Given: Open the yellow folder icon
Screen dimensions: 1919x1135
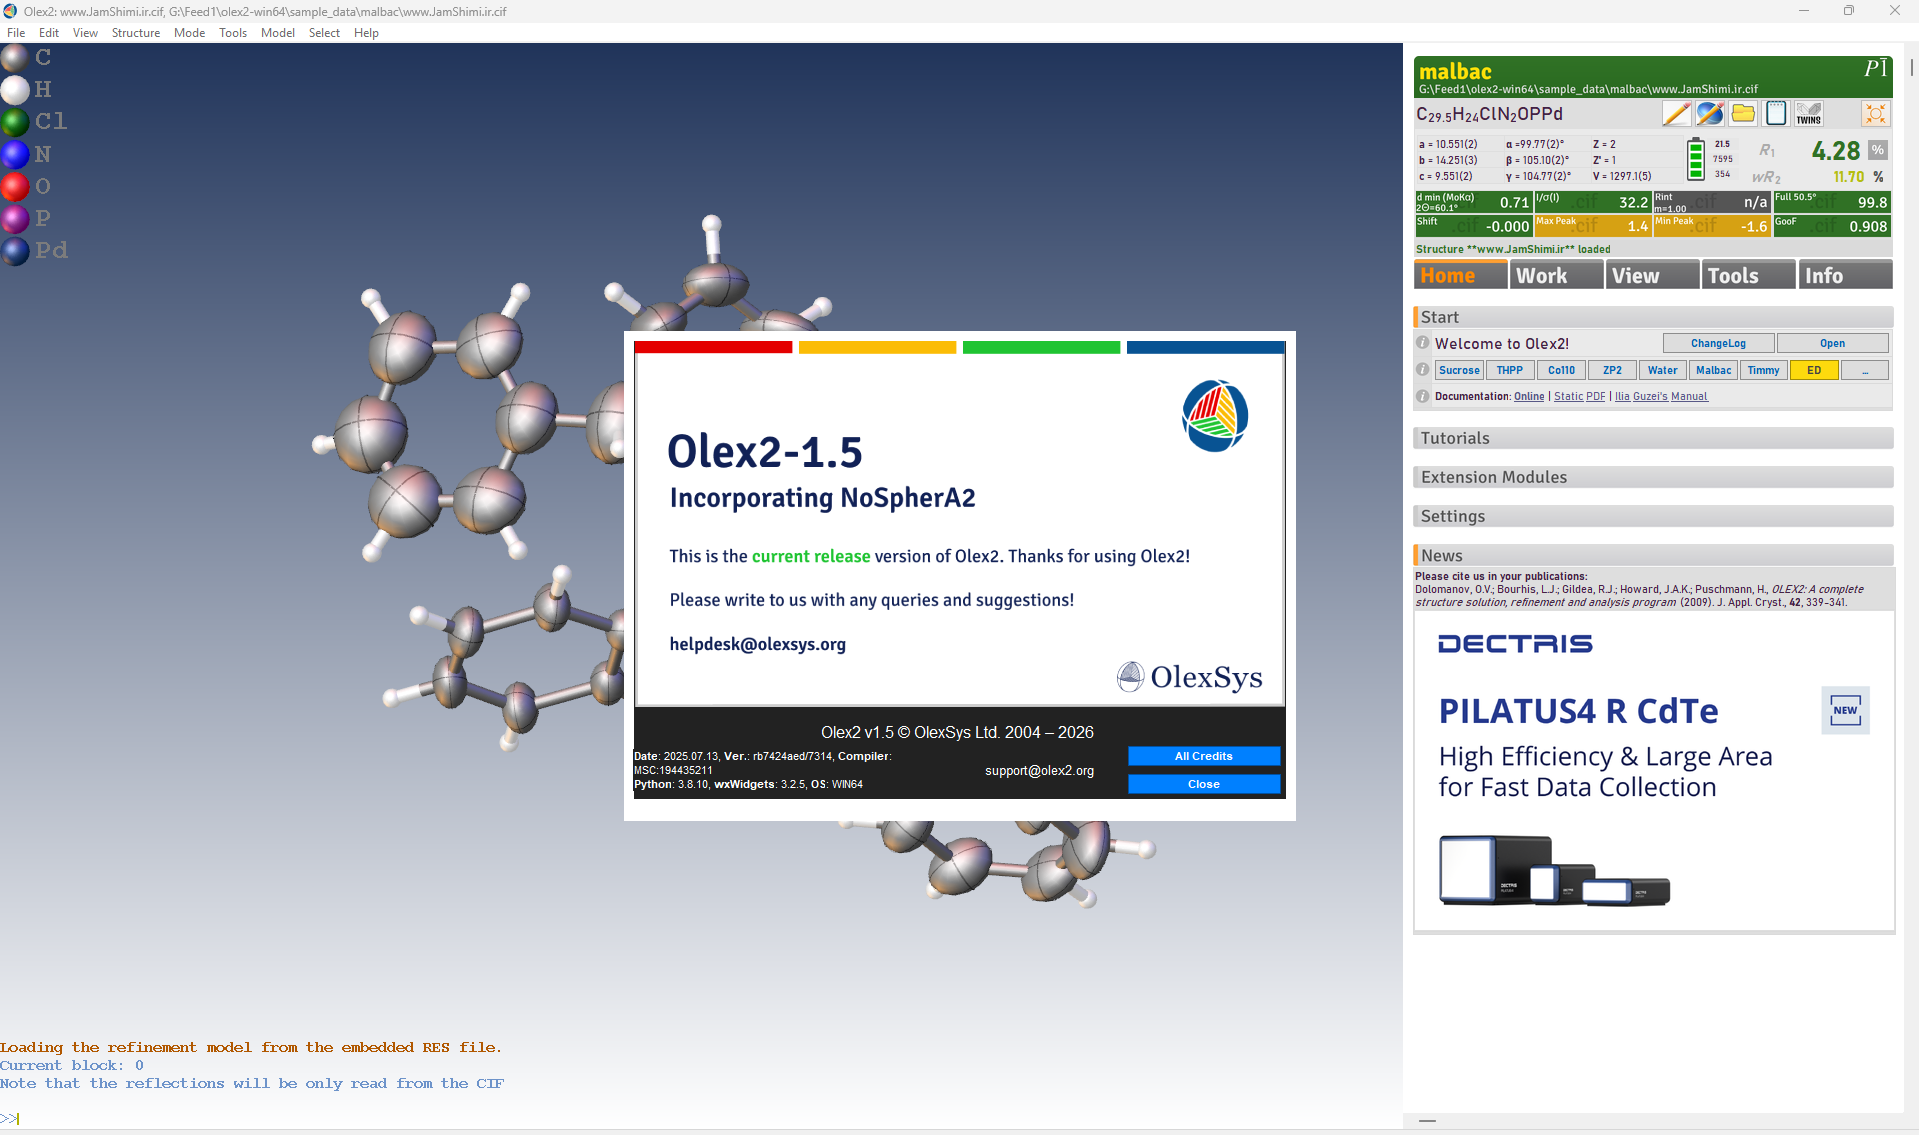Looking at the screenshot, I should click(1743, 113).
